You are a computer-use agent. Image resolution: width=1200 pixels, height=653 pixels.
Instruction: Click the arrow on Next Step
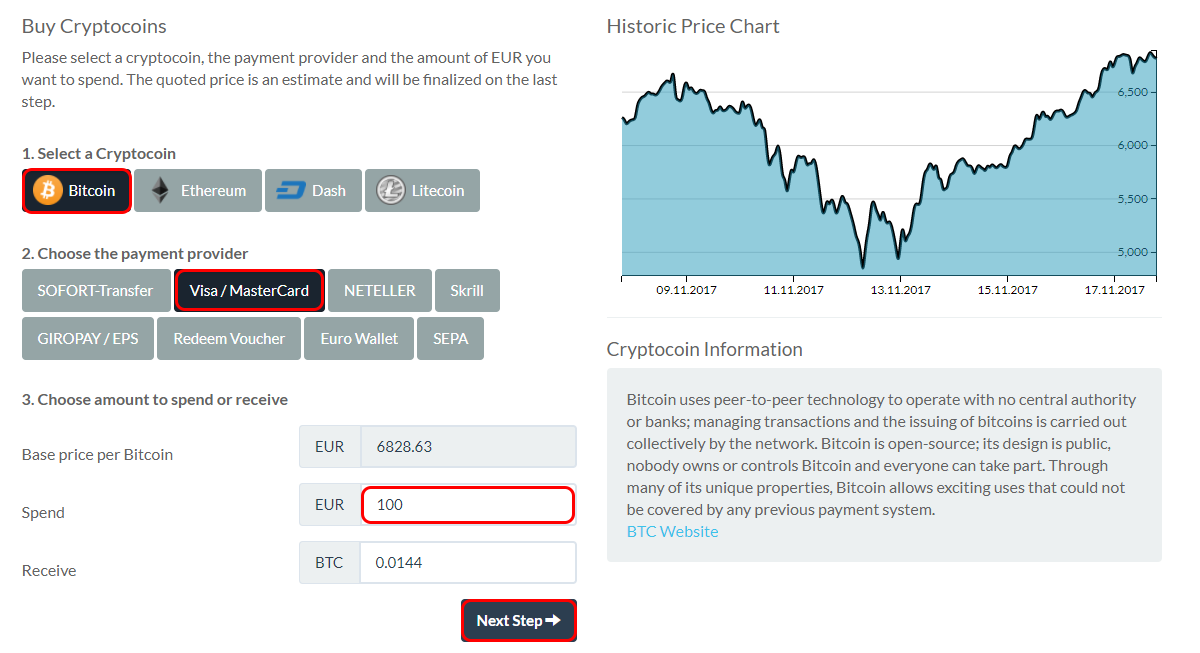coord(553,620)
